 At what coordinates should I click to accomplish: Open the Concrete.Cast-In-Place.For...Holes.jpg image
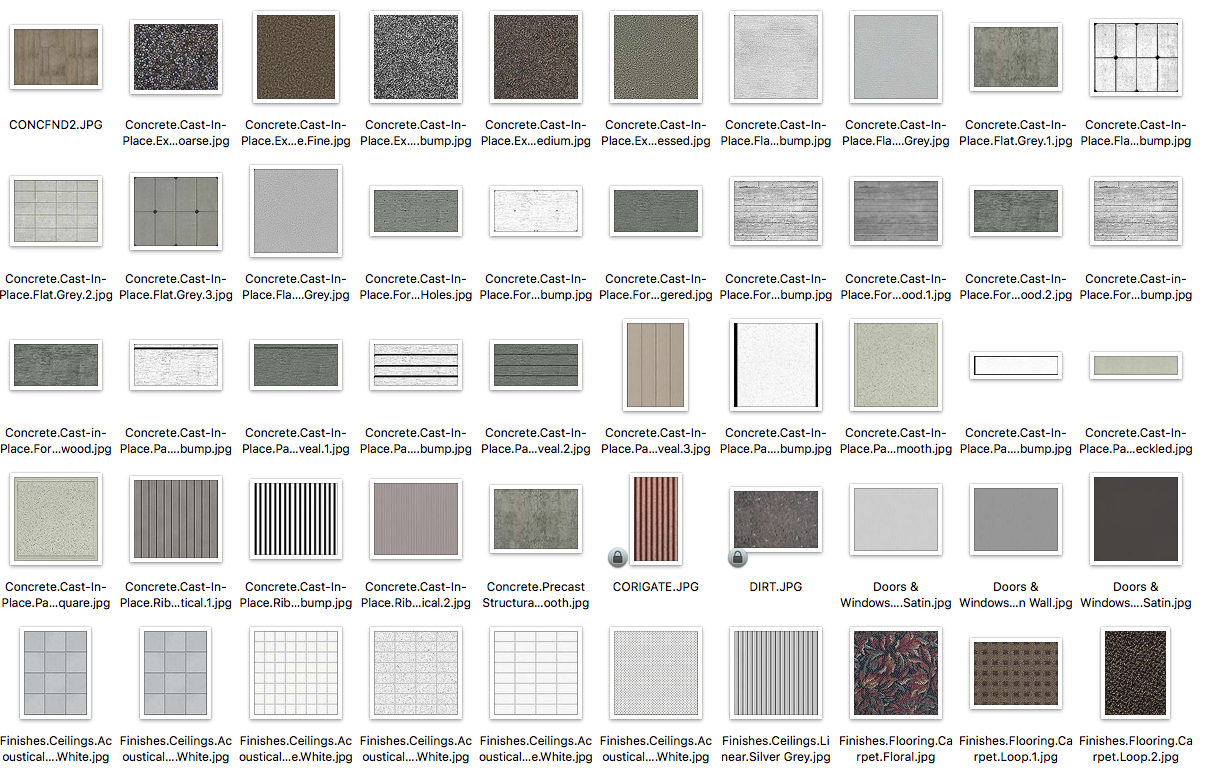click(x=416, y=211)
